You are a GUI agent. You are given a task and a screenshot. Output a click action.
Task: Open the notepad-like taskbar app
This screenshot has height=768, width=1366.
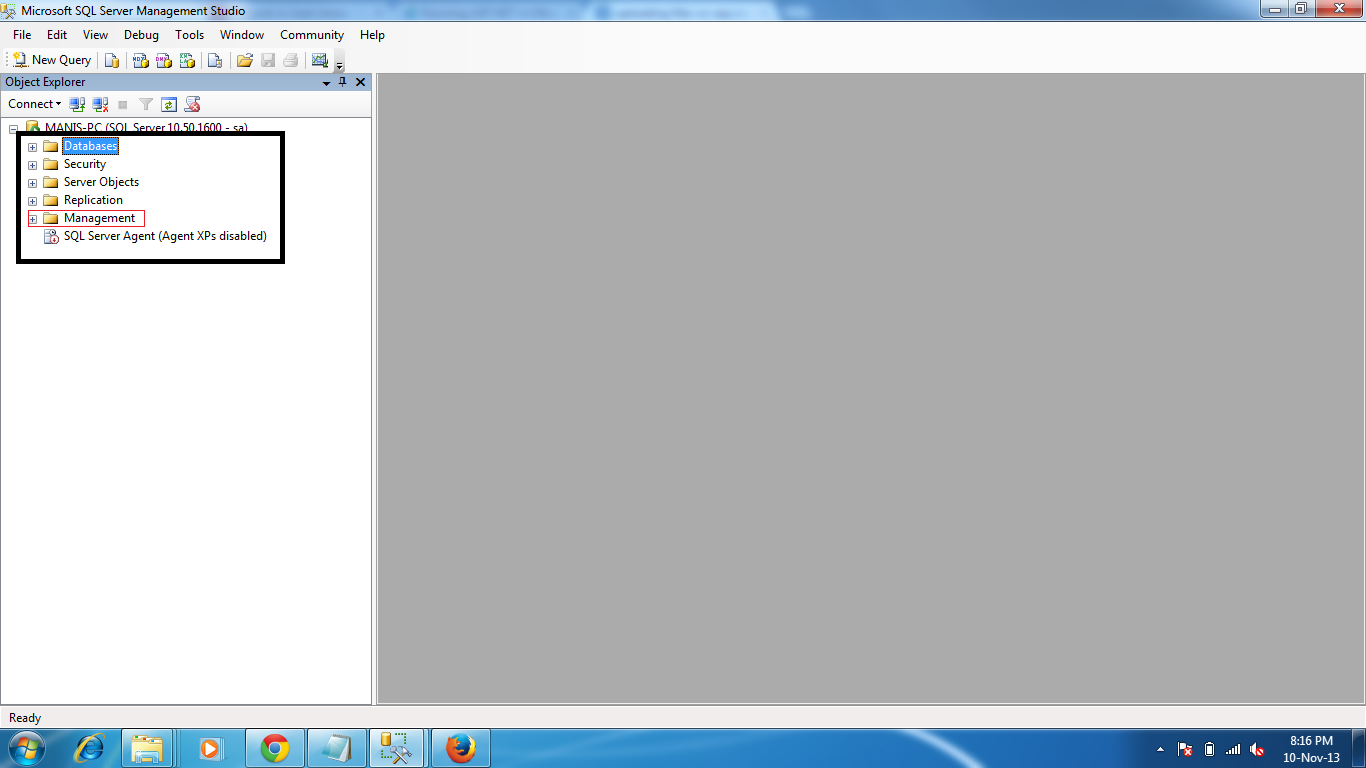337,748
